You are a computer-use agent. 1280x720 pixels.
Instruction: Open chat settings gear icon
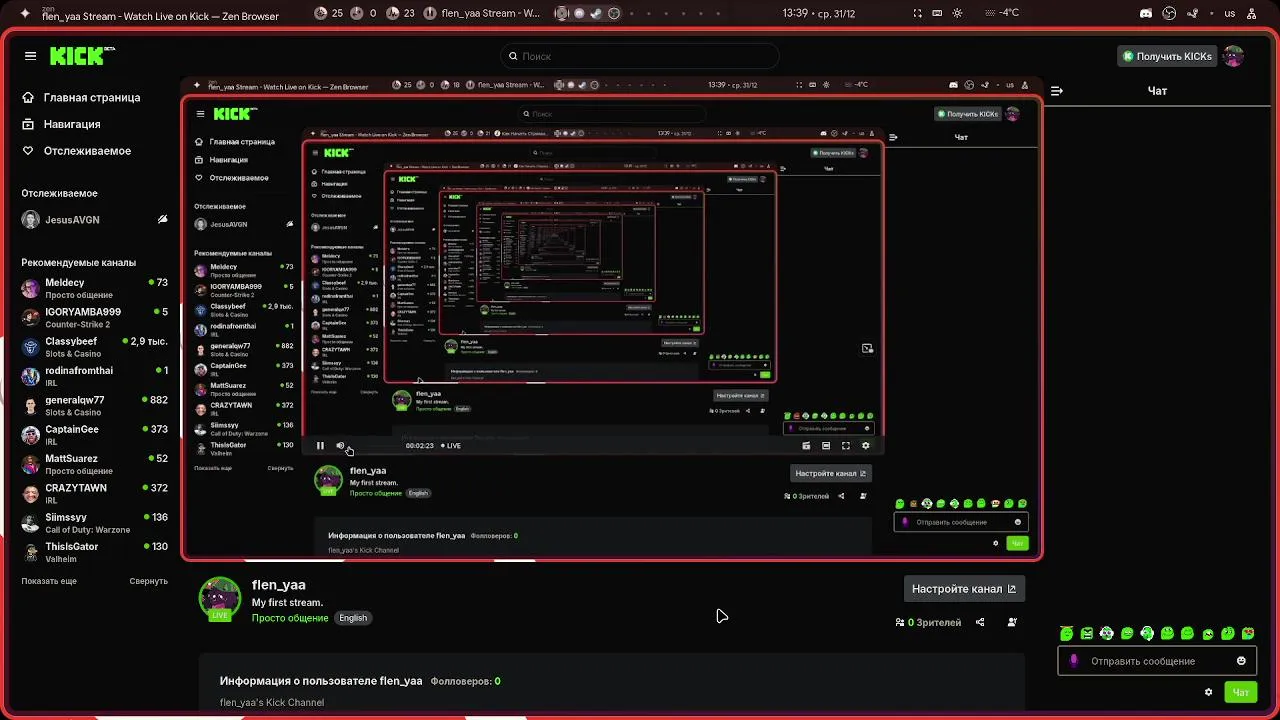1208,692
